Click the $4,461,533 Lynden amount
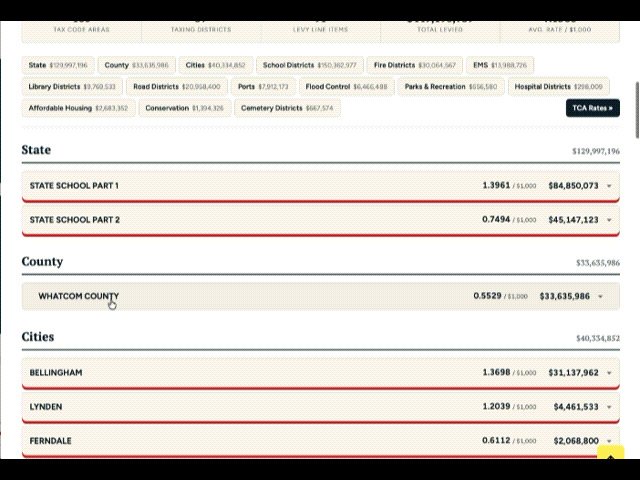This screenshot has height=480, width=640. coord(576,407)
